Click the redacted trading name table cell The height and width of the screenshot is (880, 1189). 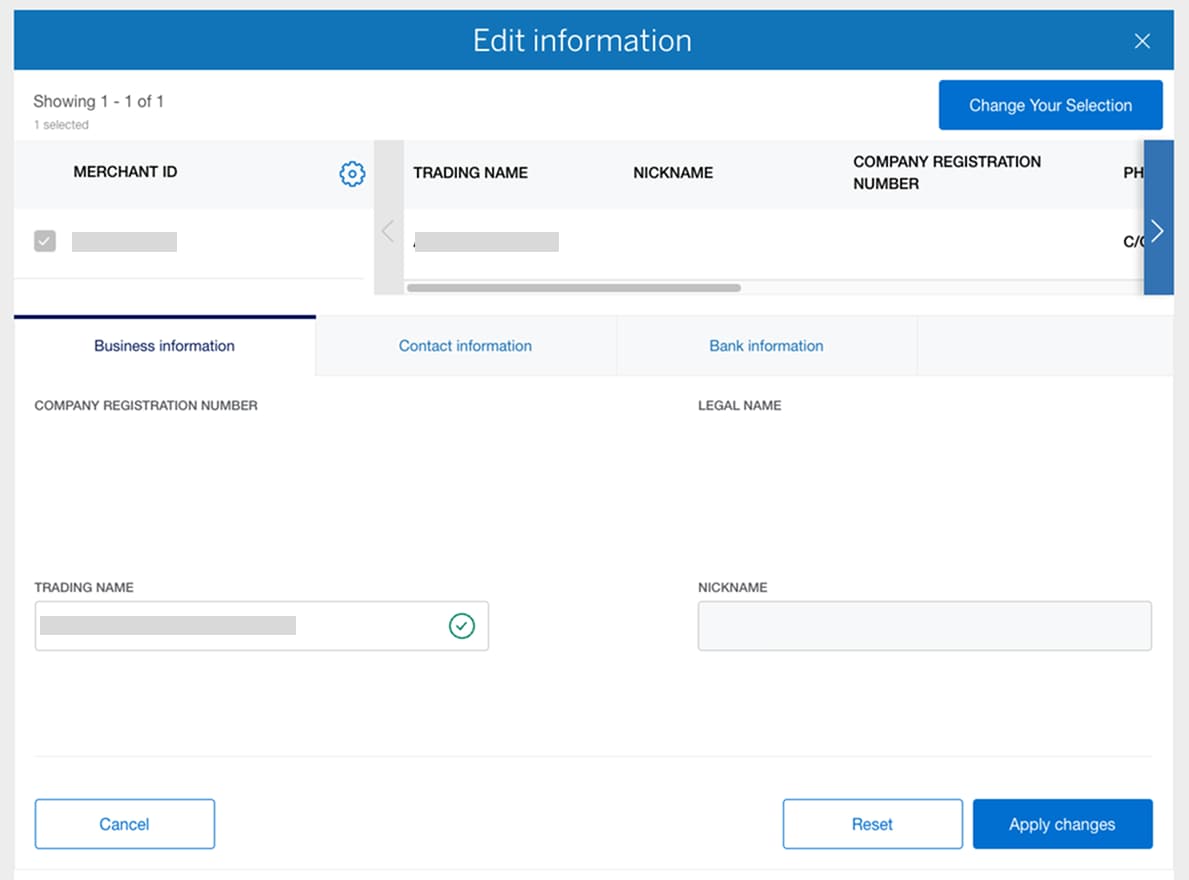486,242
